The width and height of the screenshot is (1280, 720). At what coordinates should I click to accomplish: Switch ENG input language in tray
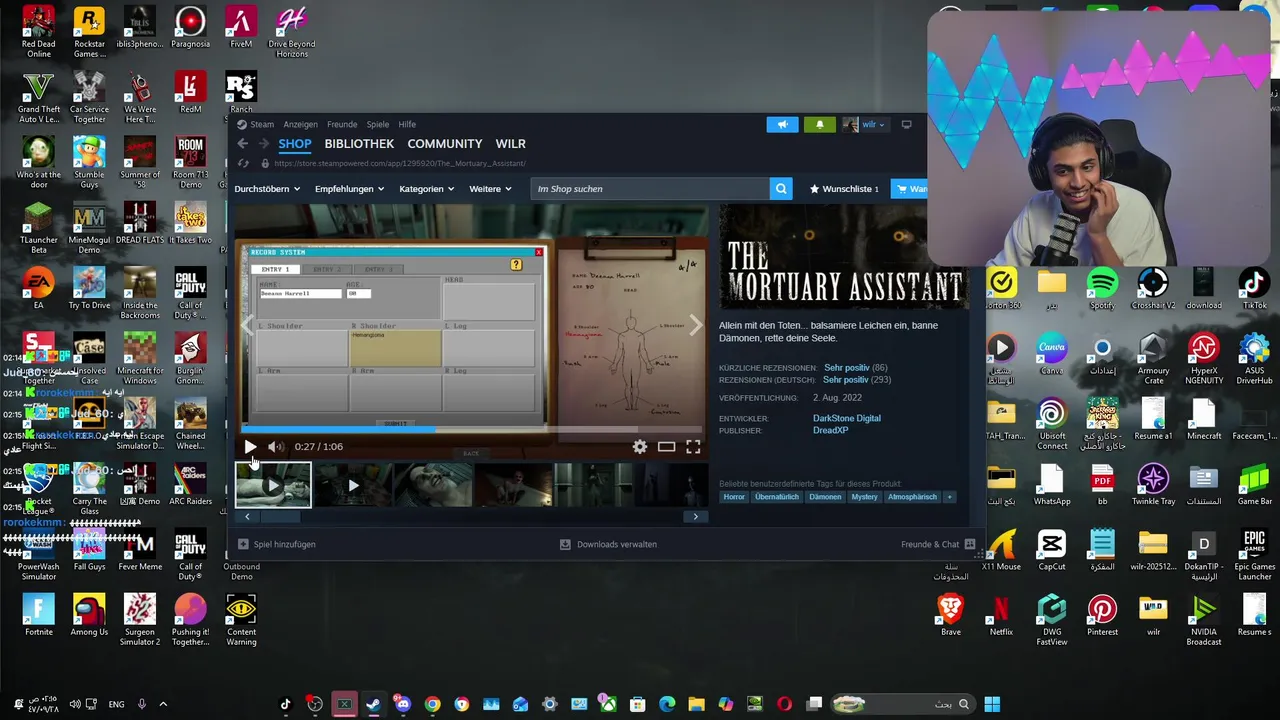pos(116,704)
